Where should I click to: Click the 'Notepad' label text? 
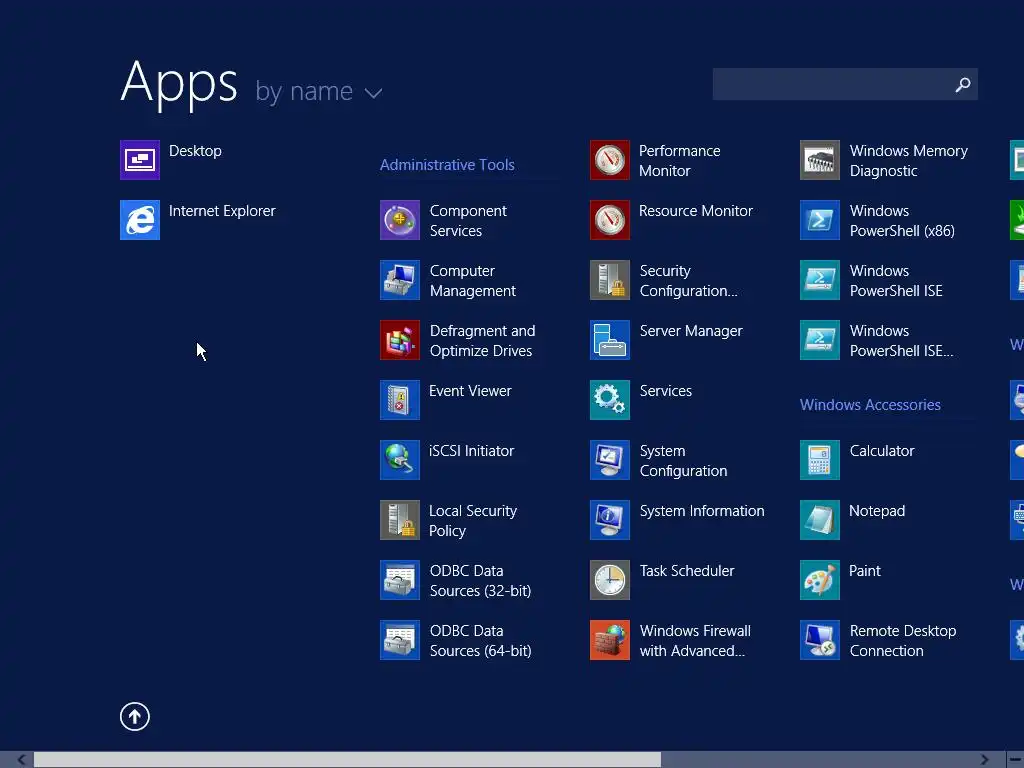click(x=877, y=511)
